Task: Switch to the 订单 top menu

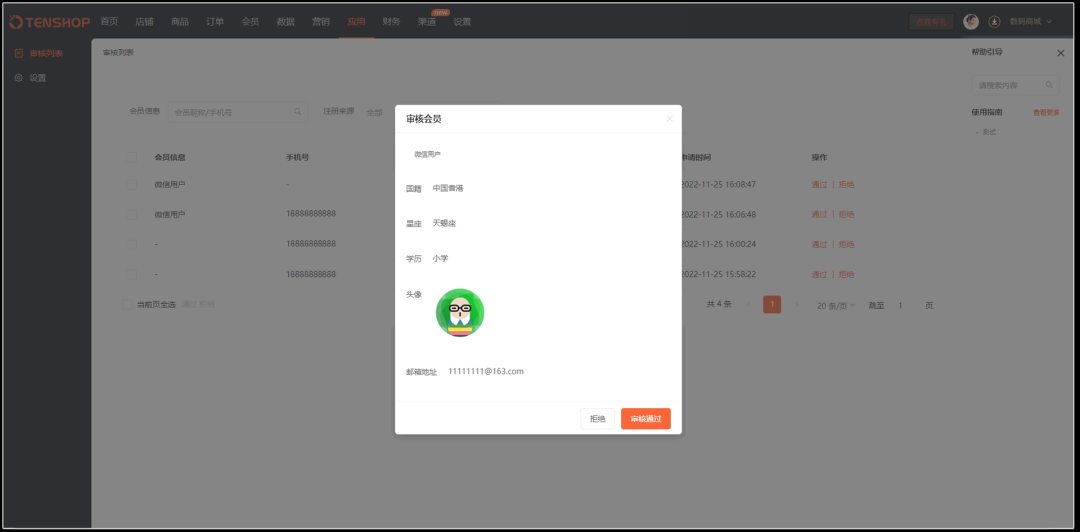Action: (215, 21)
